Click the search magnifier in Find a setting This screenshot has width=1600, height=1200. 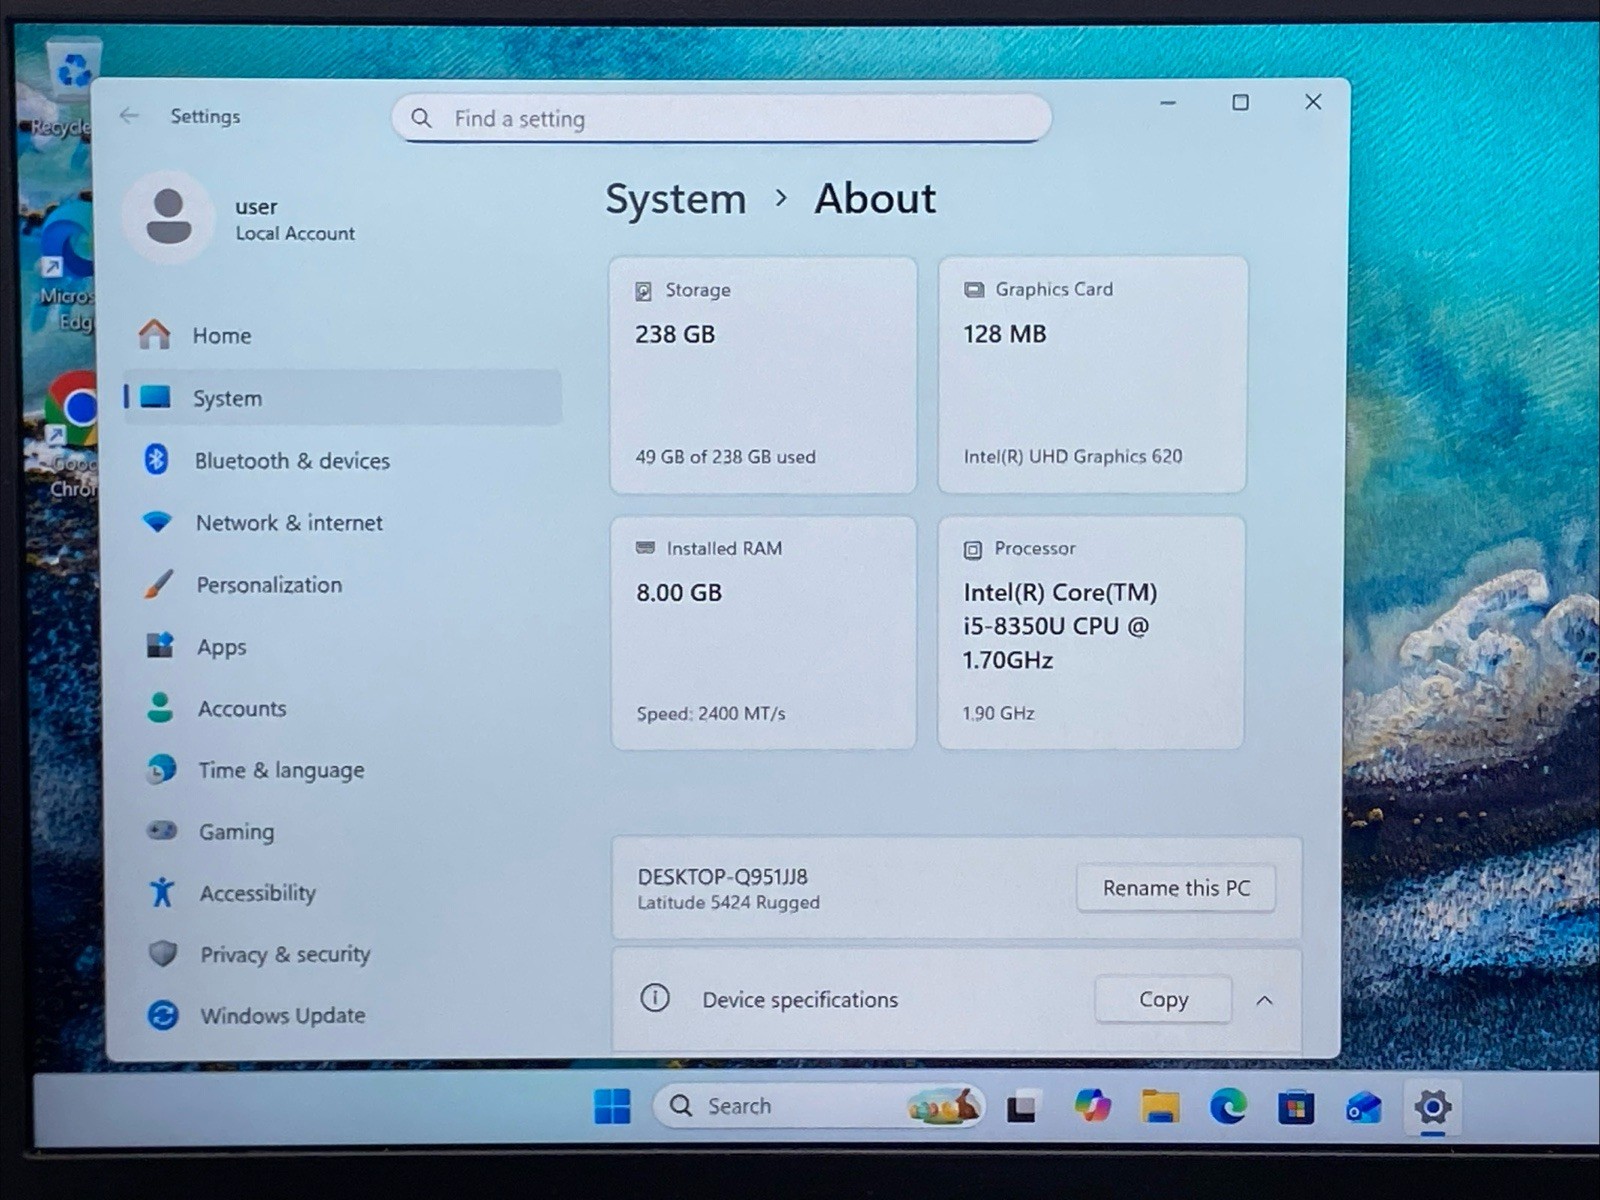[x=422, y=118]
